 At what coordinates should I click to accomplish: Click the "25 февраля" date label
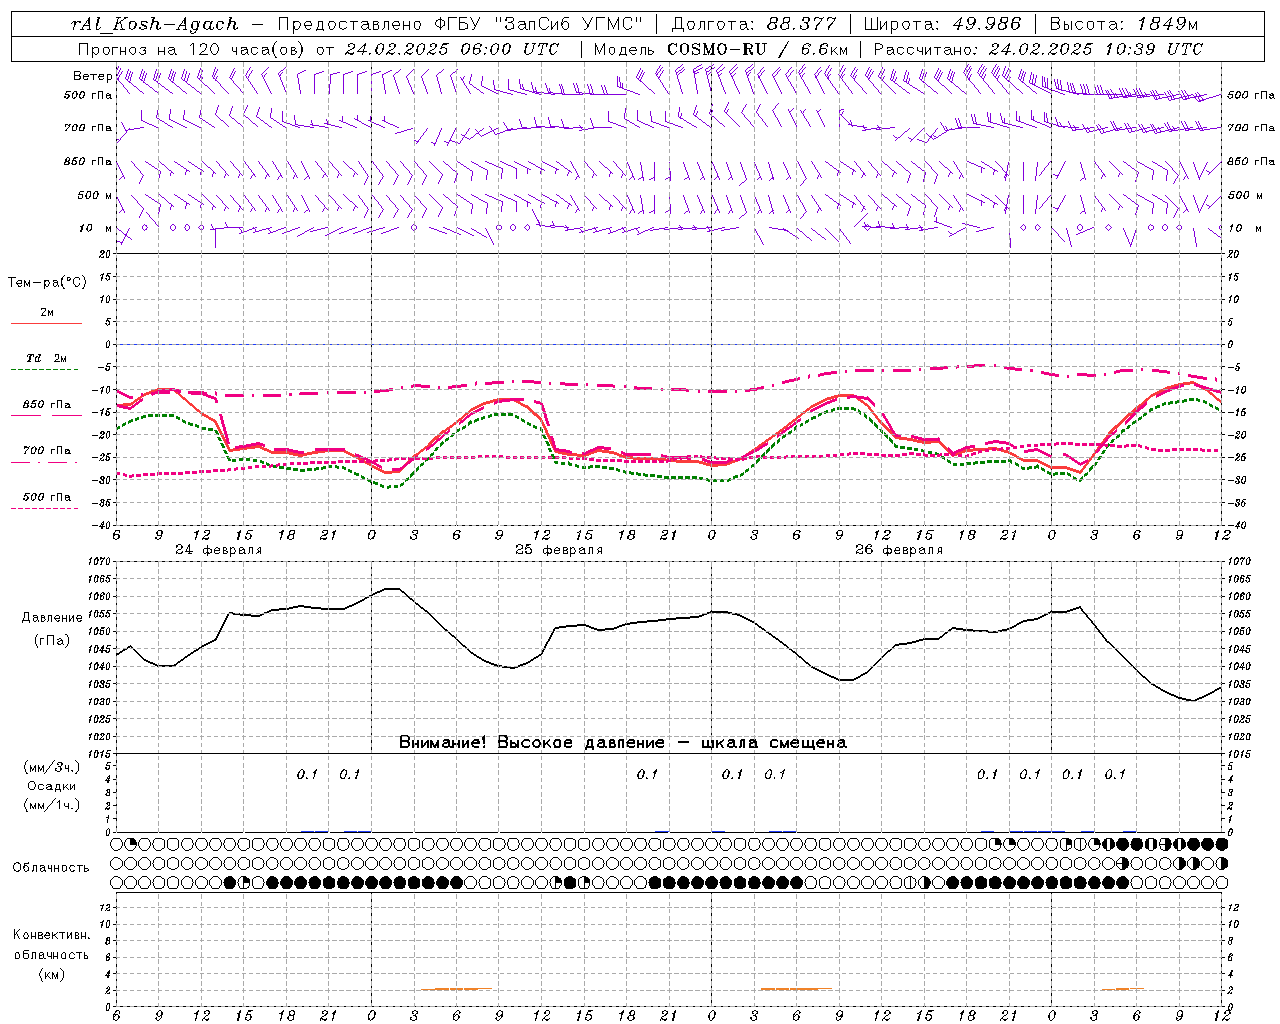click(559, 550)
